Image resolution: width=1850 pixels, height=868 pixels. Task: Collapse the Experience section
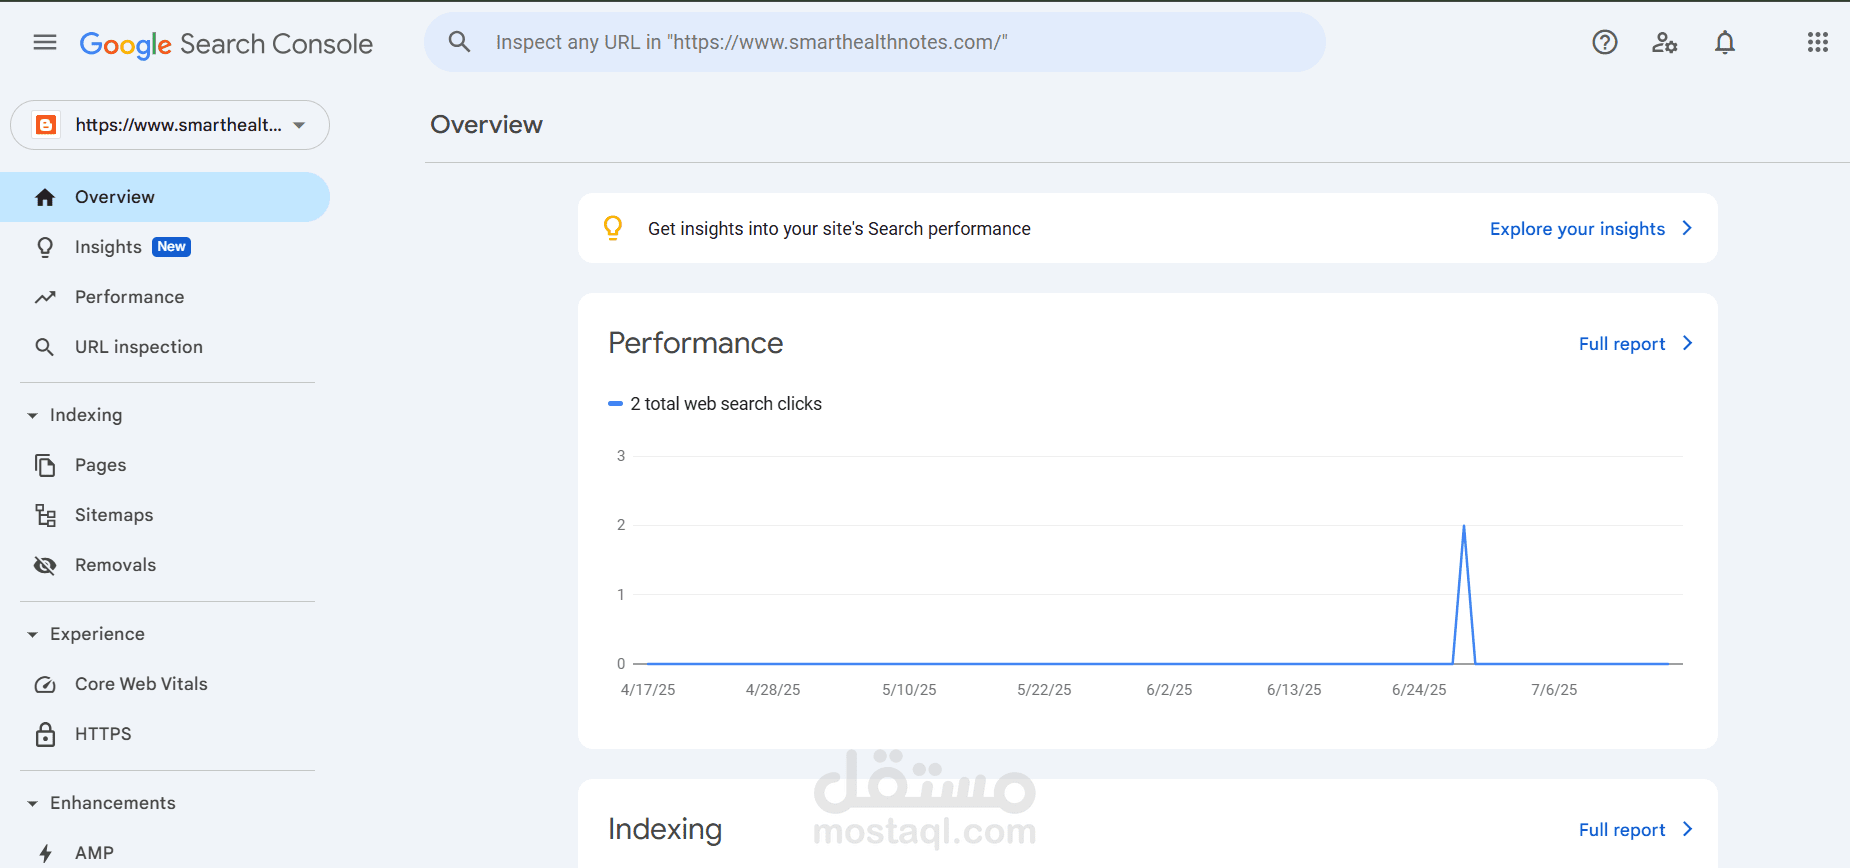33,634
